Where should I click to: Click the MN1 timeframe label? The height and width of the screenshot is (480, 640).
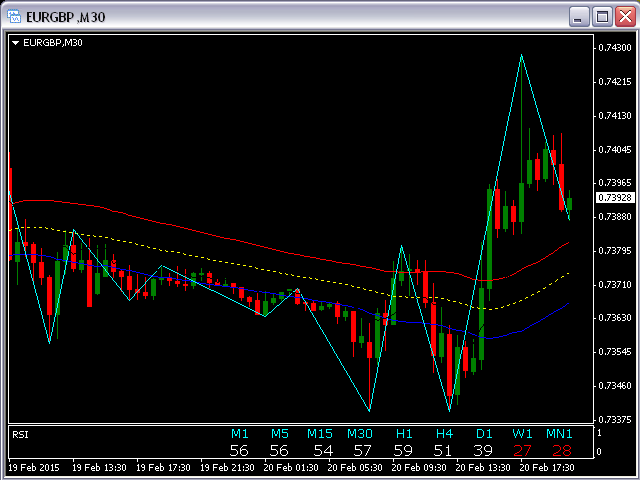(x=560, y=433)
